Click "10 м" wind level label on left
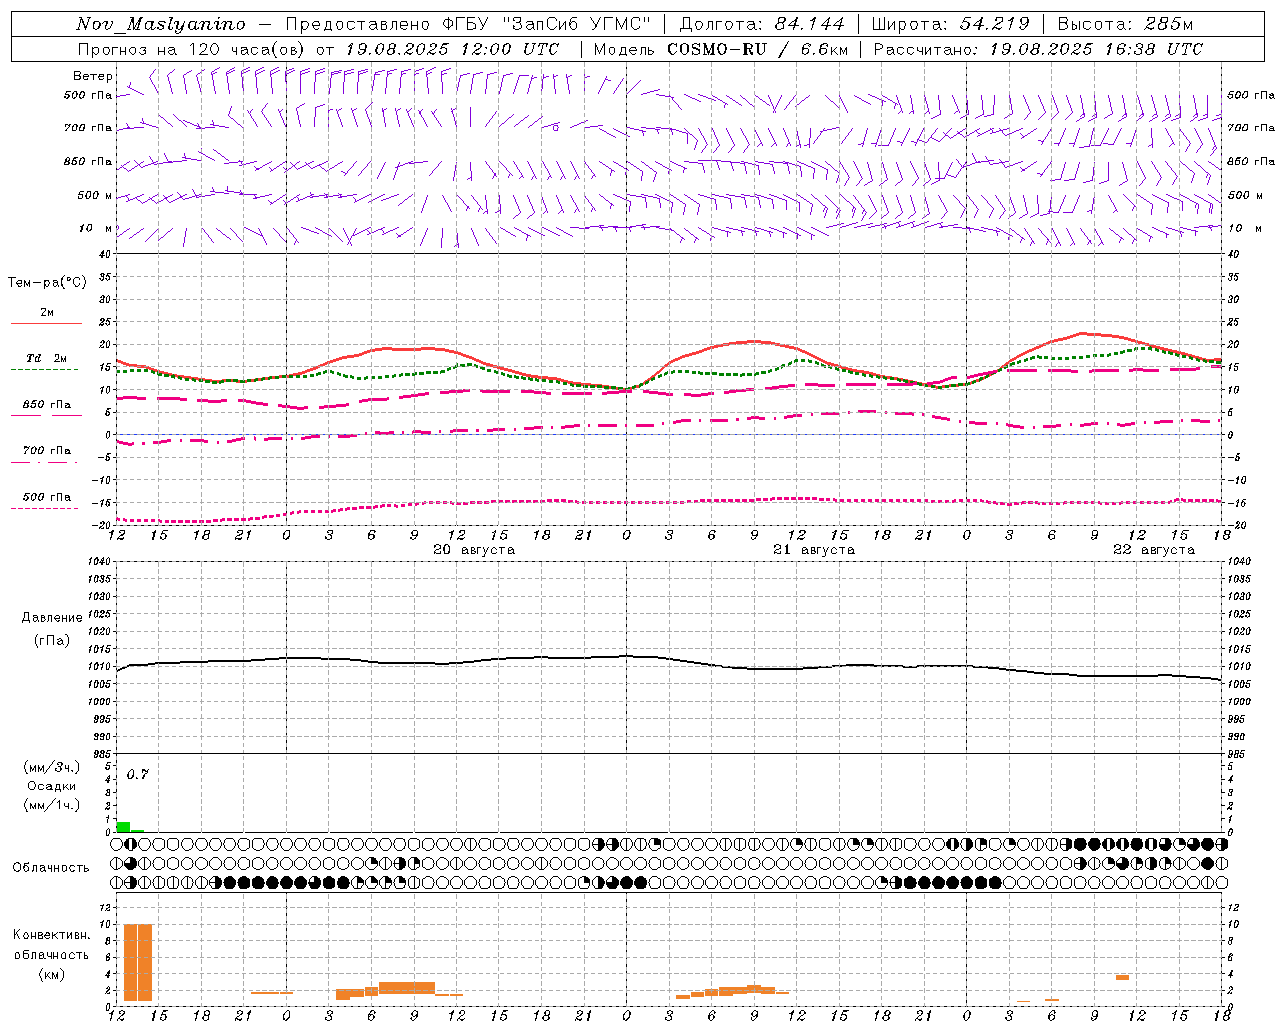The image size is (1280, 1024). point(95,228)
